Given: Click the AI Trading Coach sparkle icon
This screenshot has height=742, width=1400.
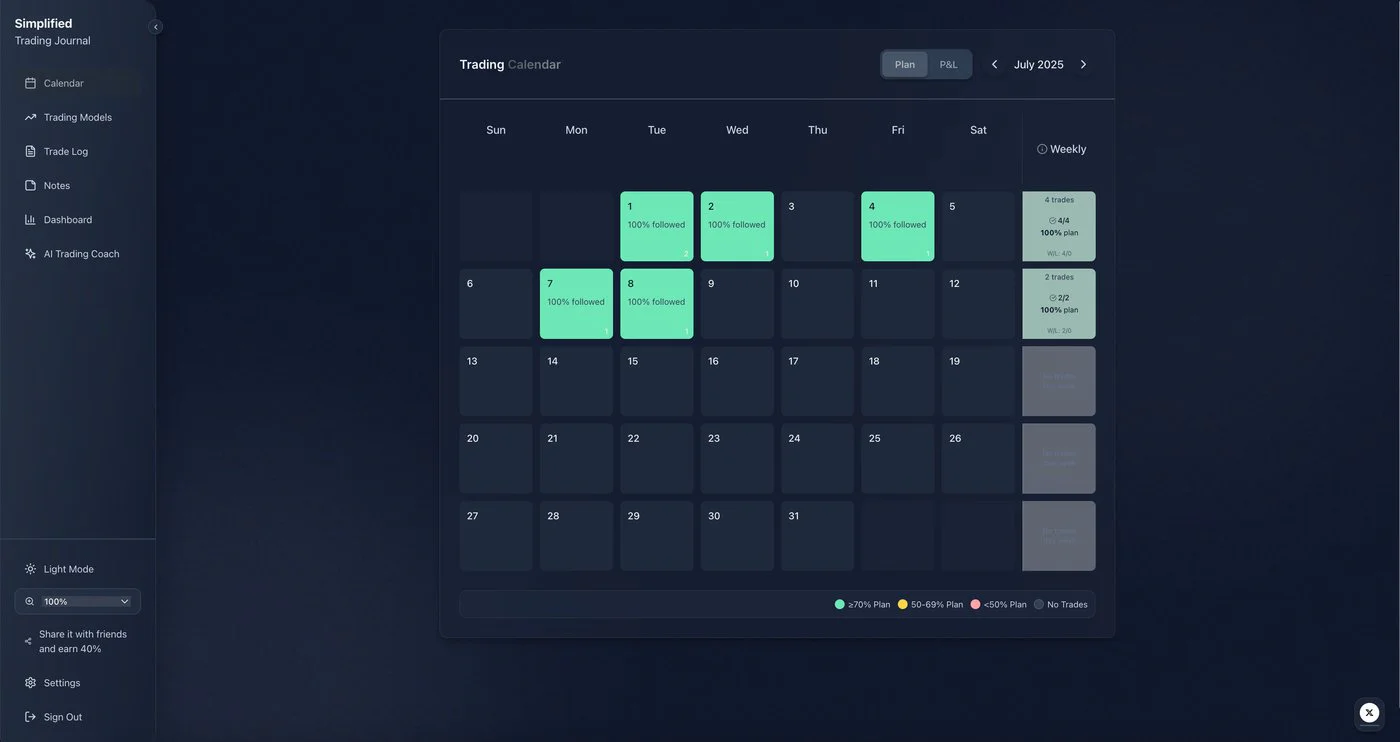Looking at the screenshot, I should (x=30, y=254).
